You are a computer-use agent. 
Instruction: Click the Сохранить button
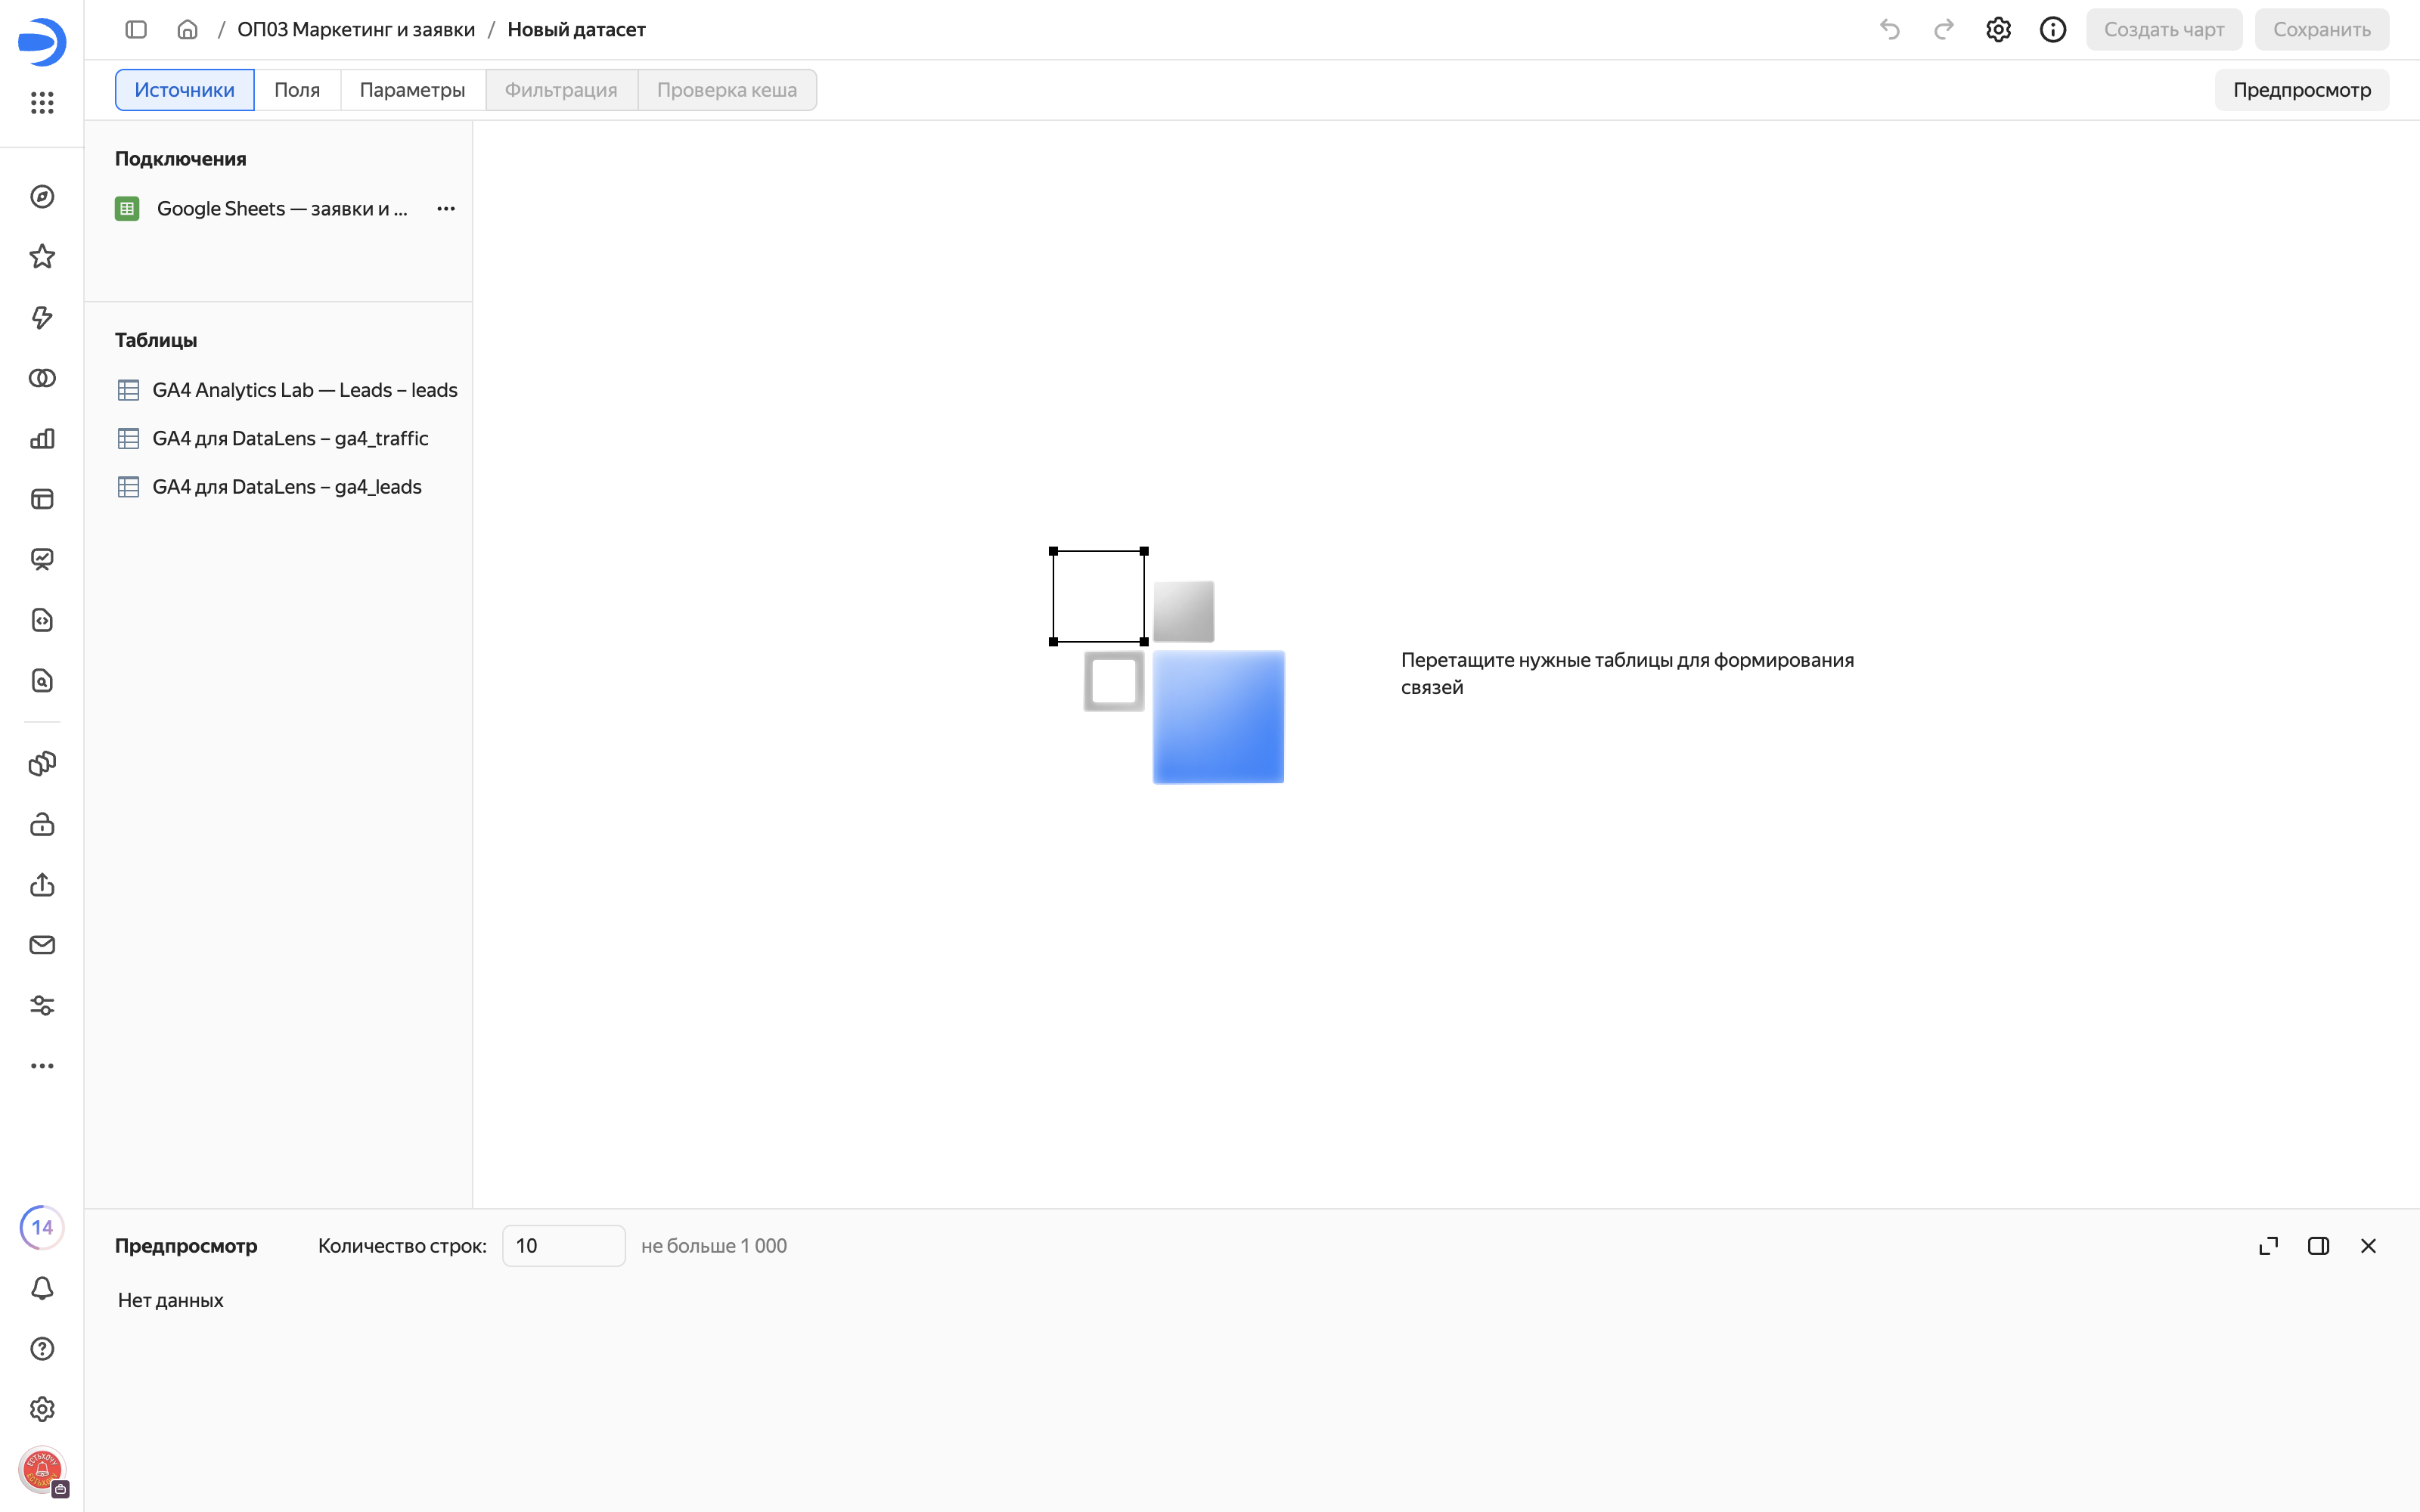[2322, 30]
